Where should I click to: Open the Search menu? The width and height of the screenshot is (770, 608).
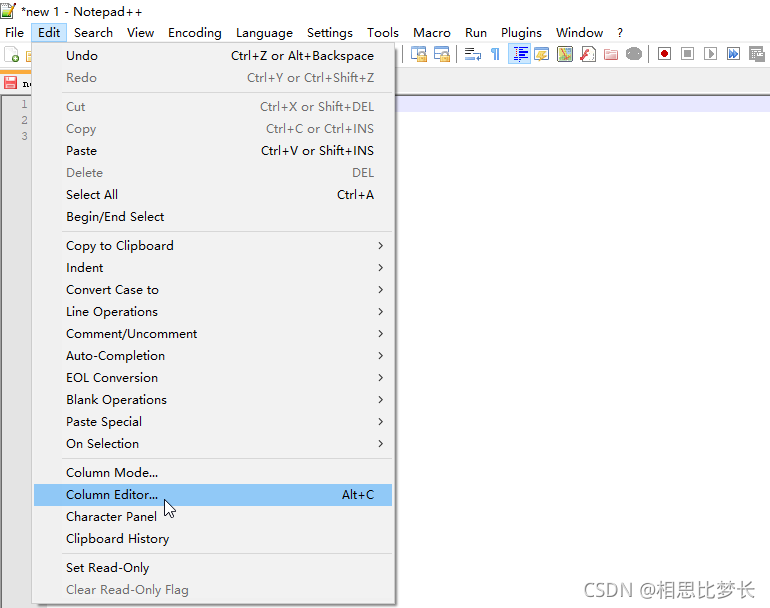coord(93,33)
